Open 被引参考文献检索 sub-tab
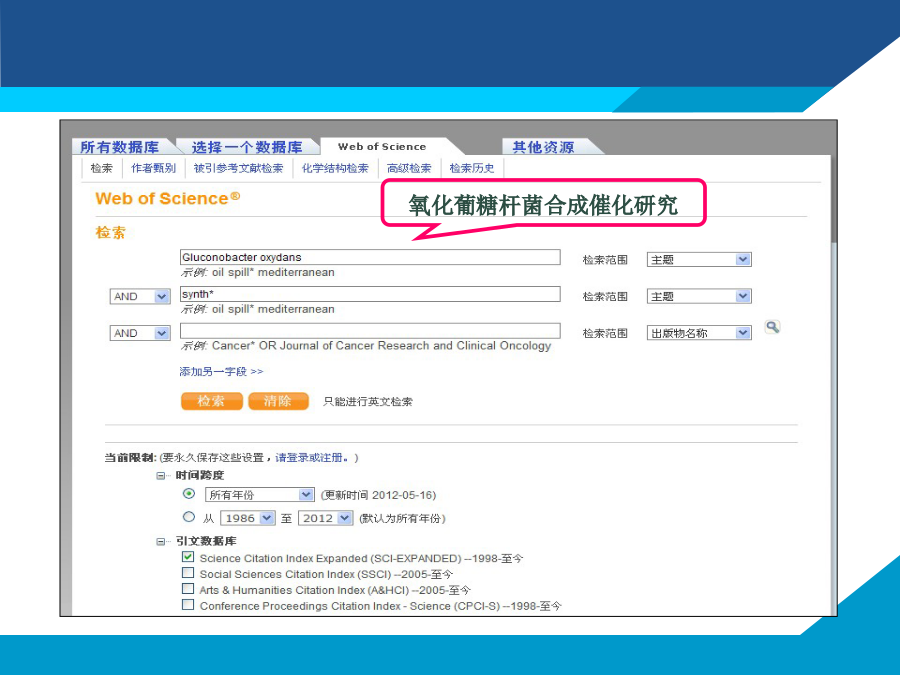 tap(238, 168)
